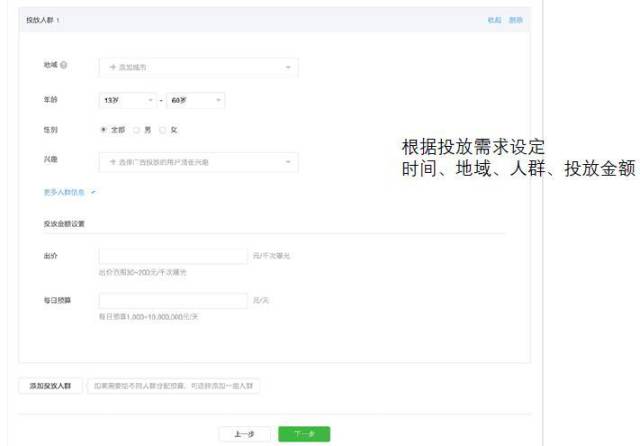Click the 出价 bid input field
This screenshot has width=640, height=446.
(x=172, y=256)
